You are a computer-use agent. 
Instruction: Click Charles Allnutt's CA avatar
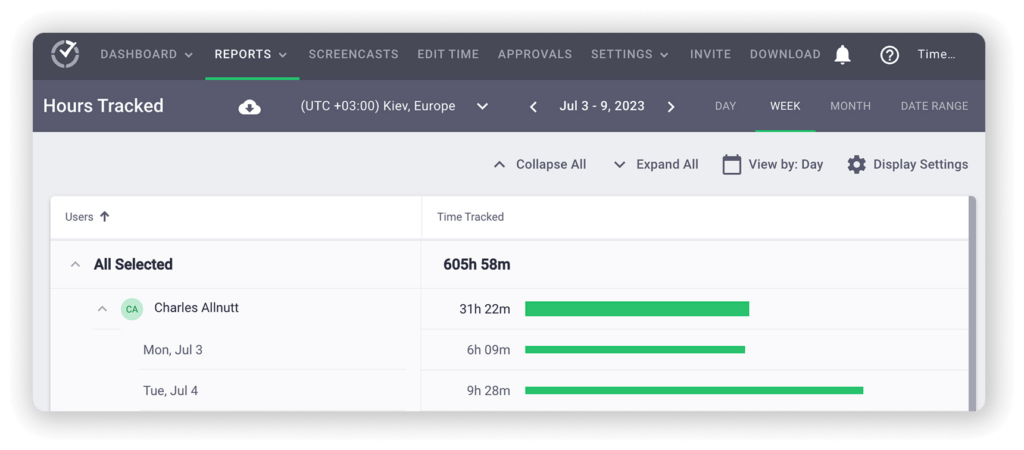(131, 309)
